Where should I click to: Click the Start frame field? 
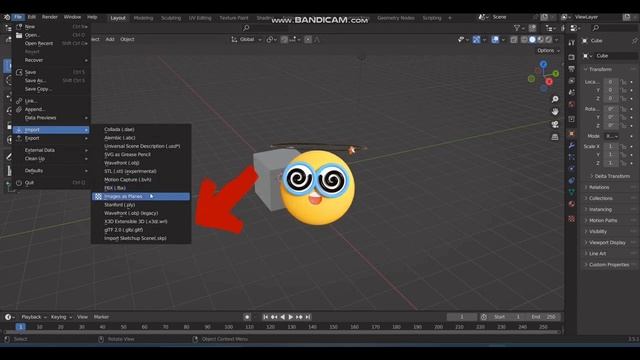tap(507, 317)
